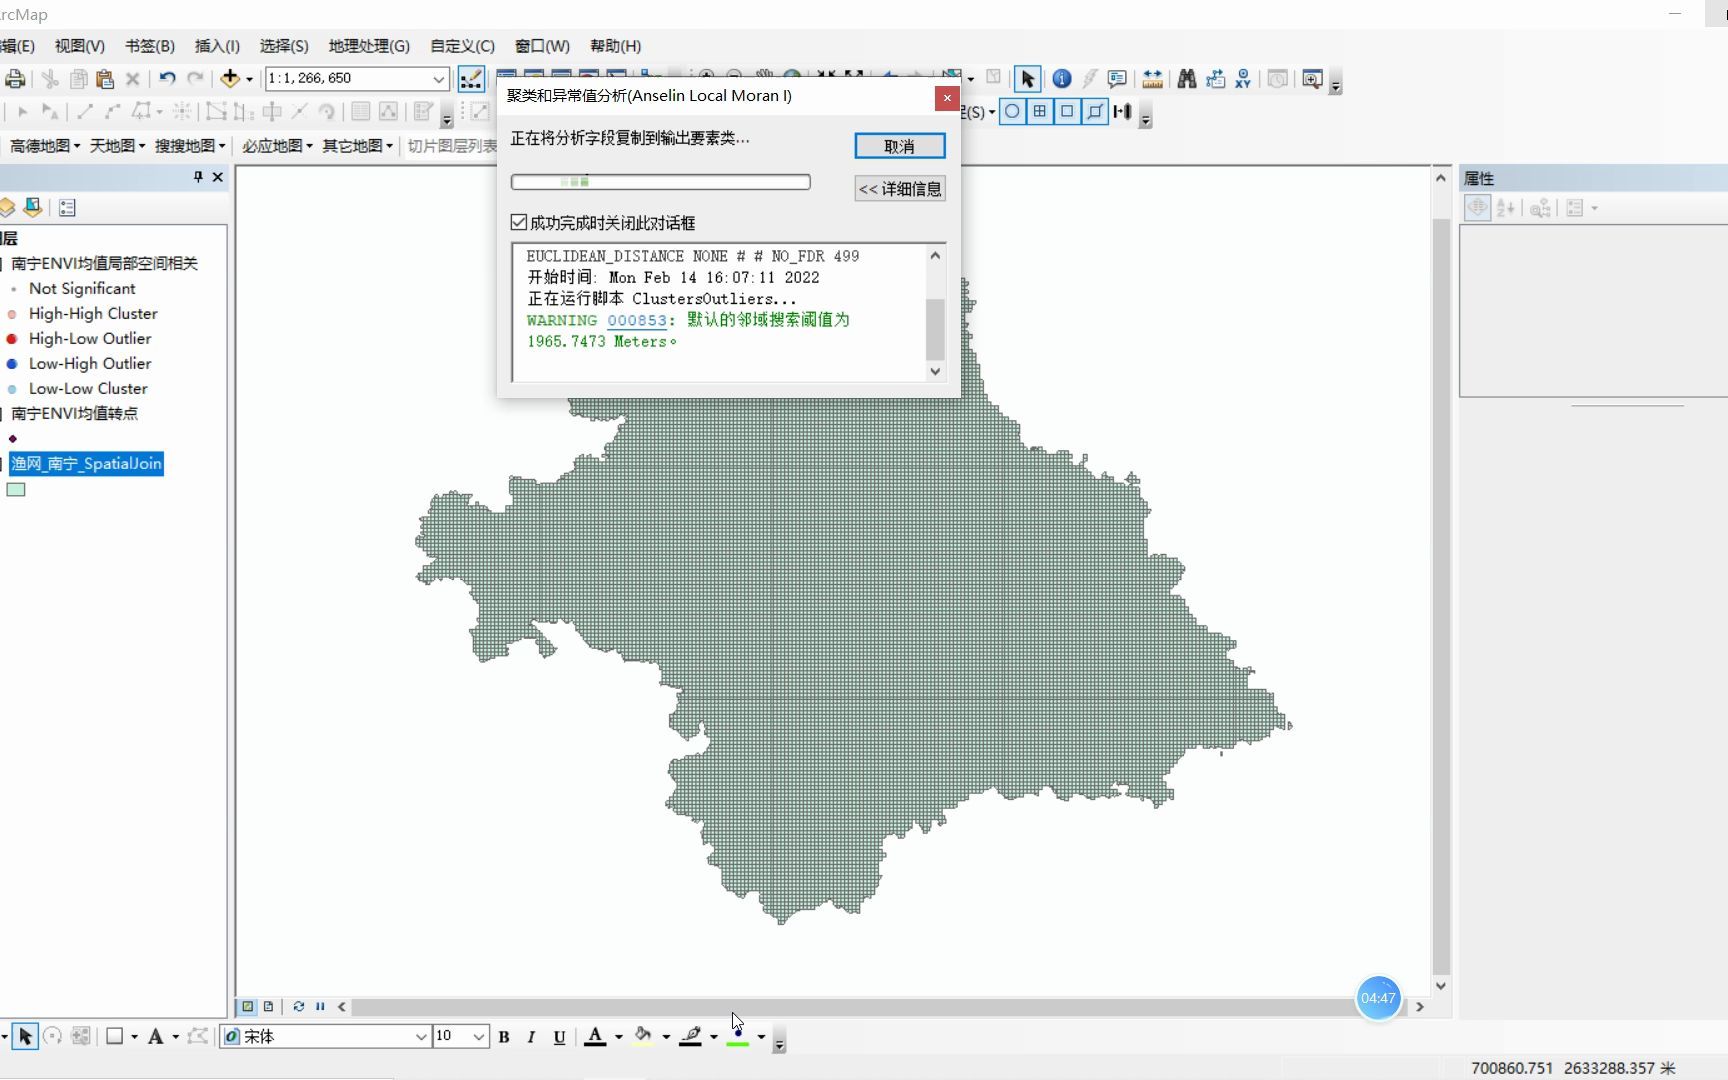Enable 成功完成时关闭此对话框 checkbox
Screen dimensions: 1728x1080
(519, 222)
